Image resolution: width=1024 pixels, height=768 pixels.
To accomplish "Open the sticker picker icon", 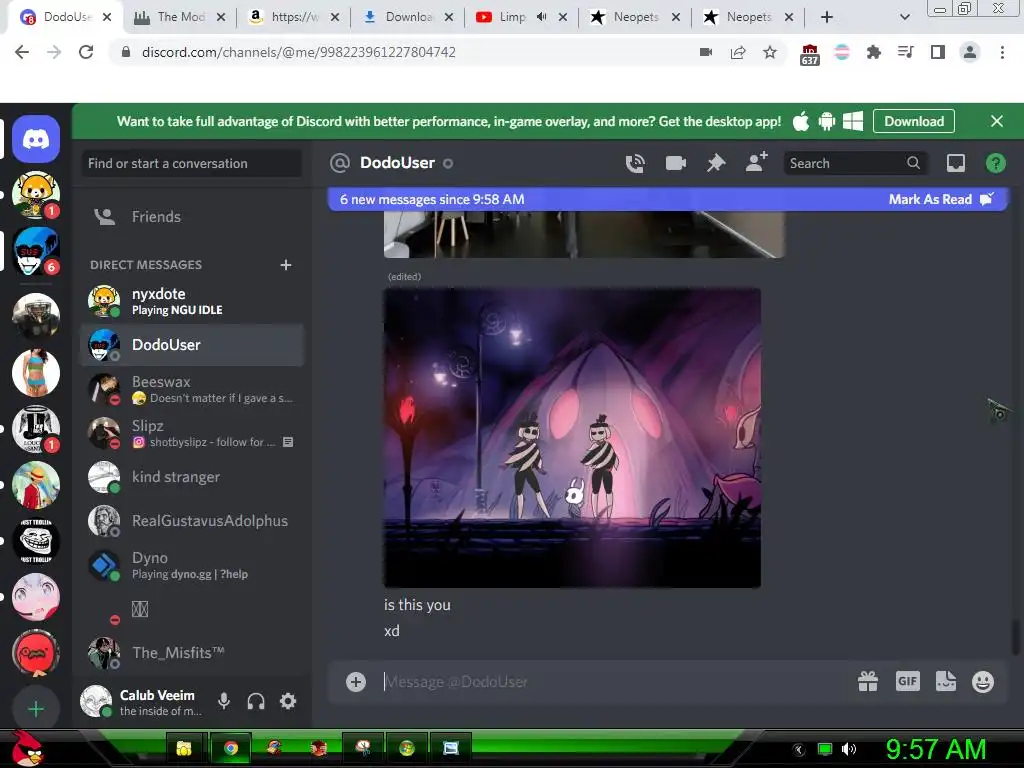I will point(945,682).
